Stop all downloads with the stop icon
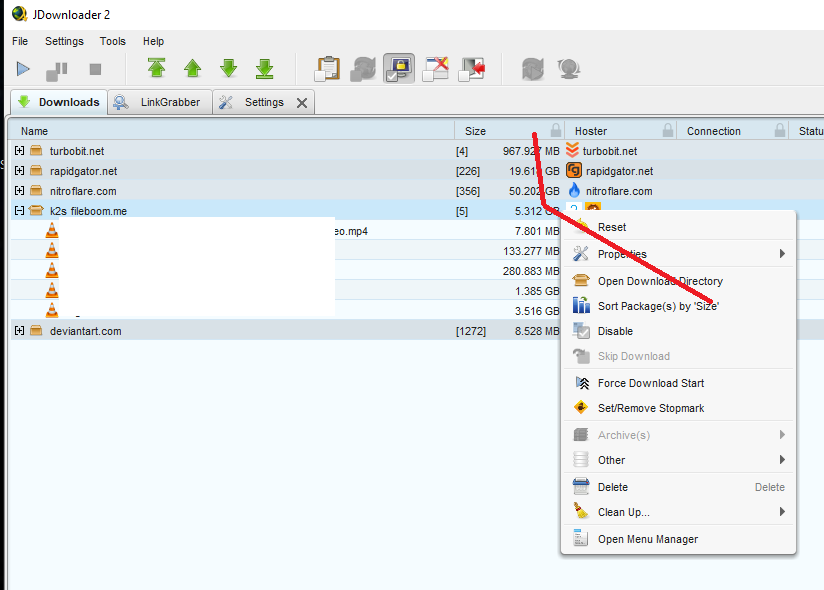This screenshot has width=824, height=590. point(95,69)
